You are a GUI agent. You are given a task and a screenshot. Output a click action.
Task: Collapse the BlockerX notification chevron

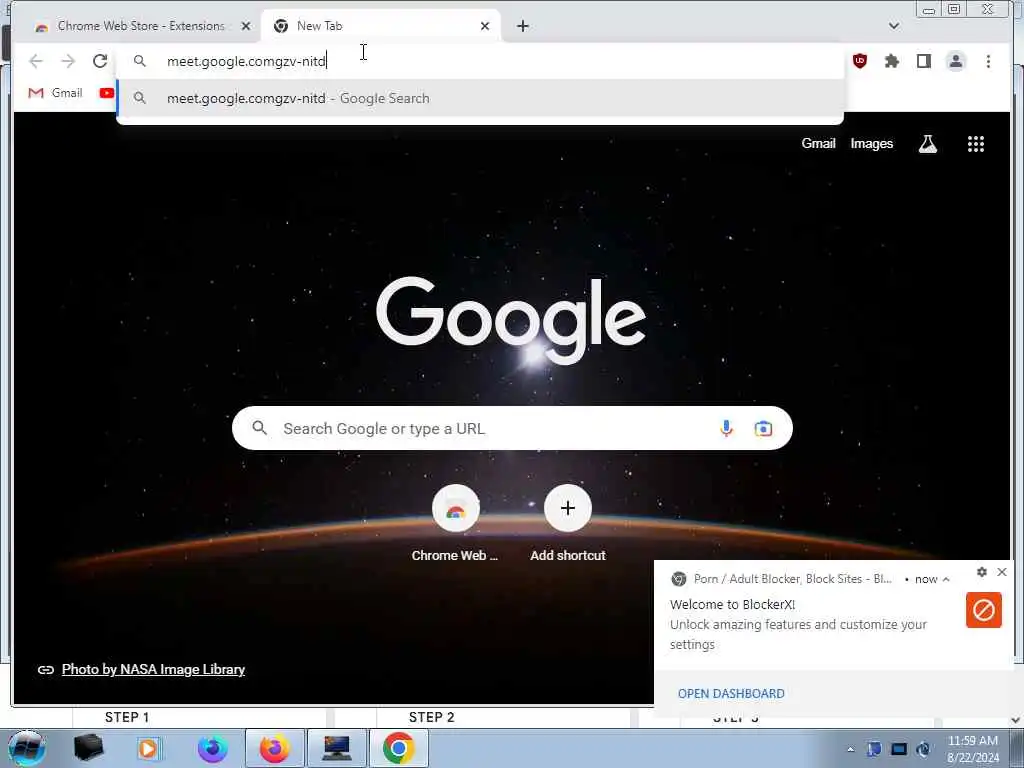tap(946, 579)
